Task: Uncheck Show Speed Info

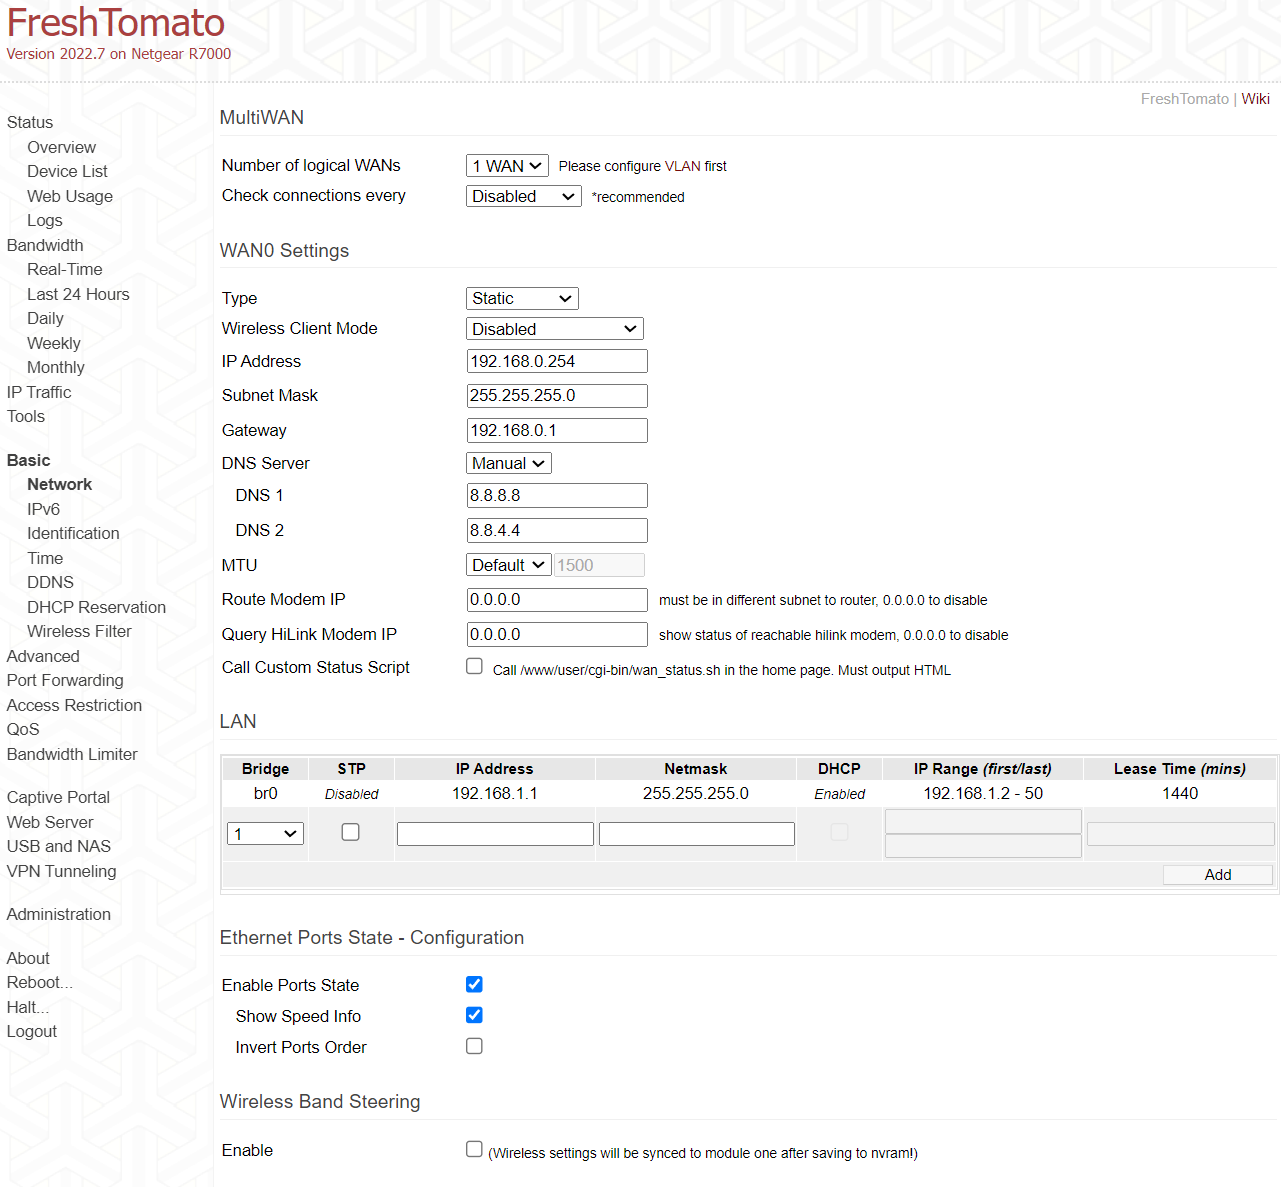Action: tap(475, 1015)
